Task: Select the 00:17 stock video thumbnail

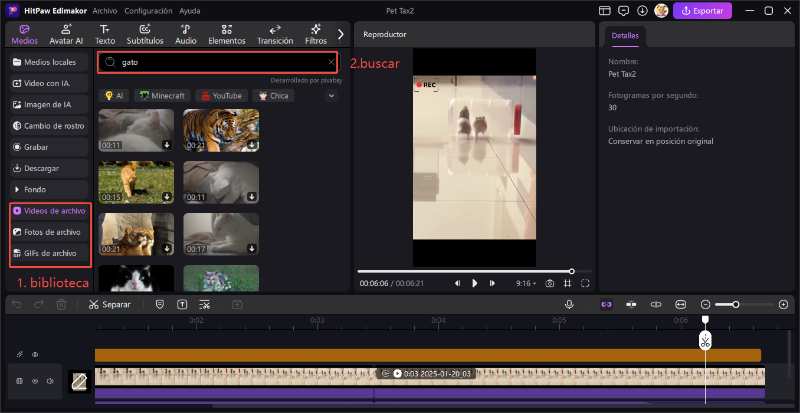Action: click(x=221, y=234)
